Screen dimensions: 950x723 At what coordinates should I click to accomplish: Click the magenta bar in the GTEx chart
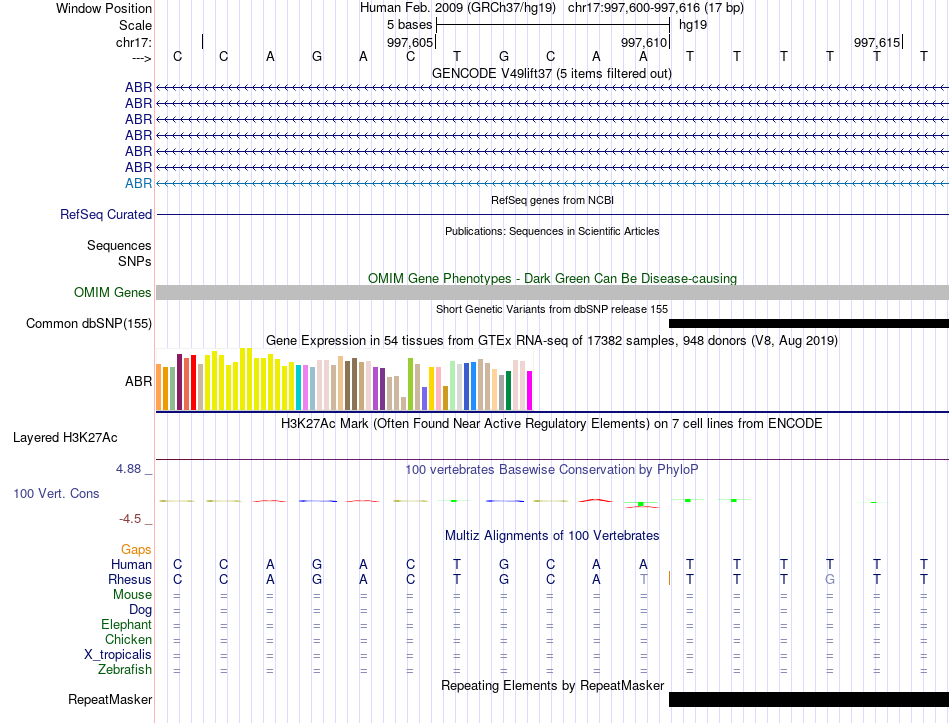[x=530, y=391]
